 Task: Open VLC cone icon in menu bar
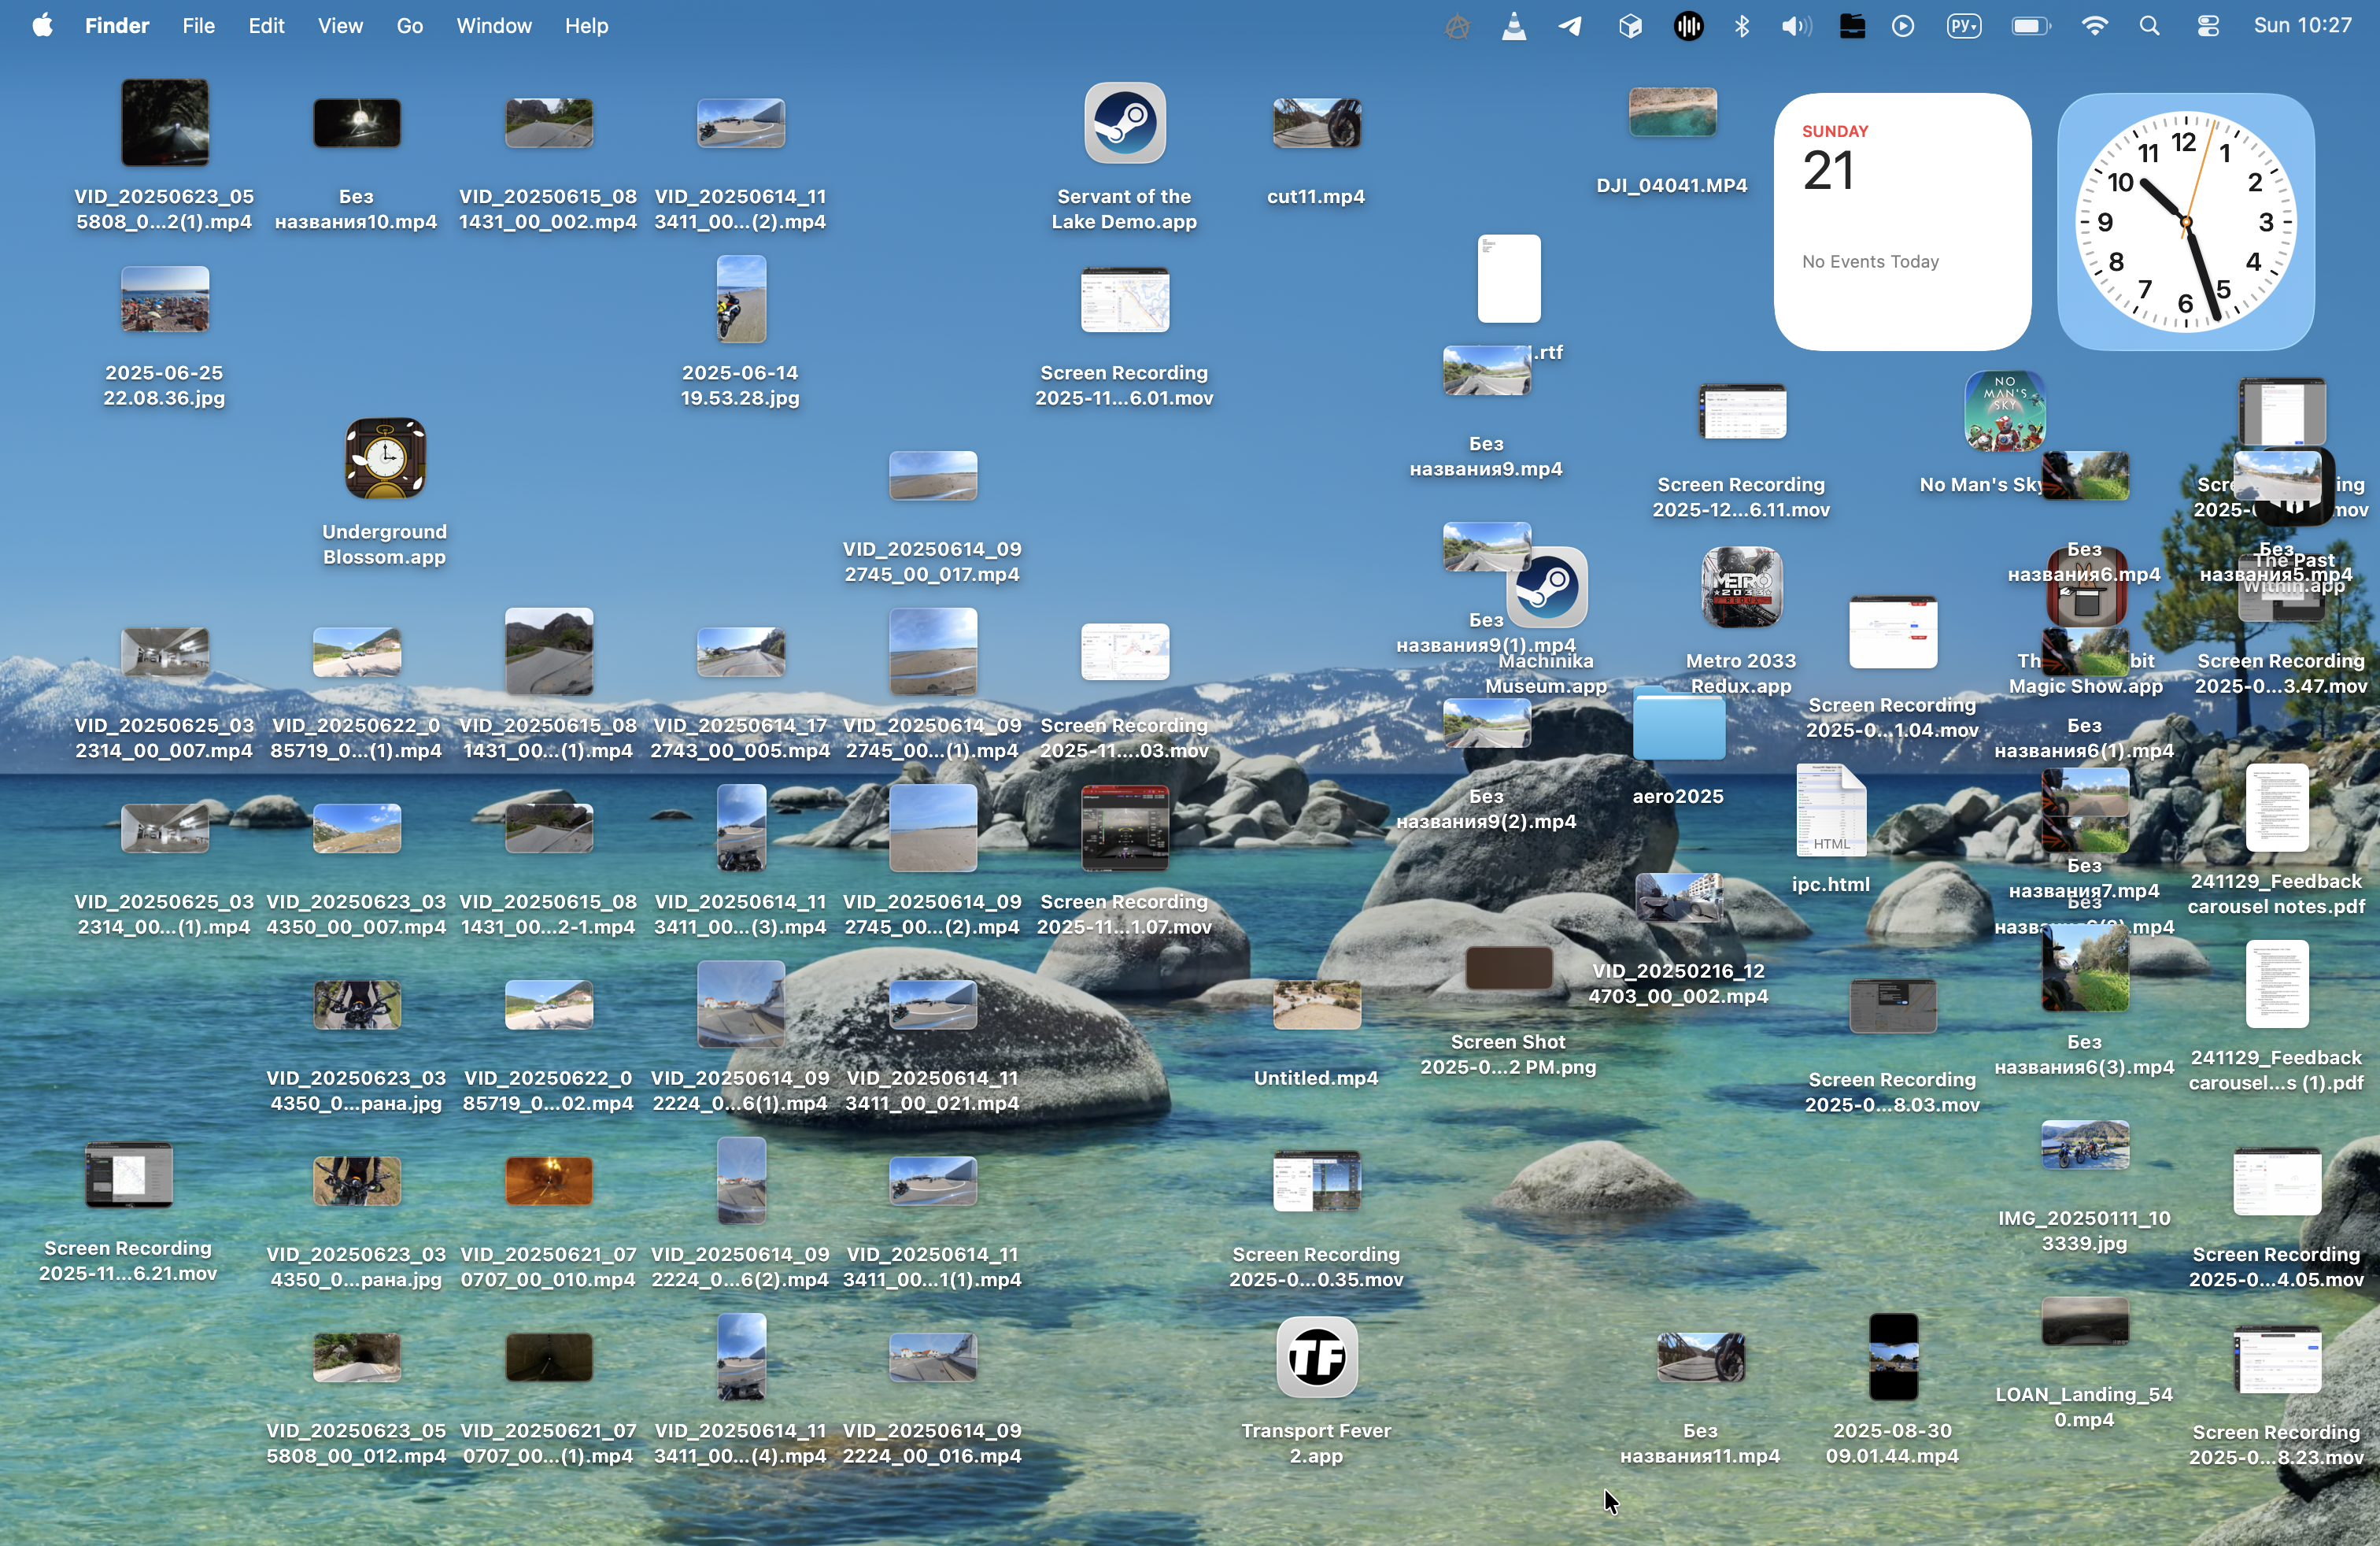pos(1514,27)
